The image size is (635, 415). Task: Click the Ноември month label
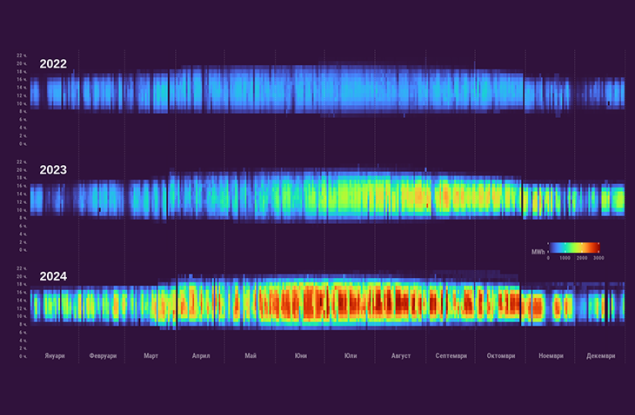pyautogui.click(x=551, y=355)
